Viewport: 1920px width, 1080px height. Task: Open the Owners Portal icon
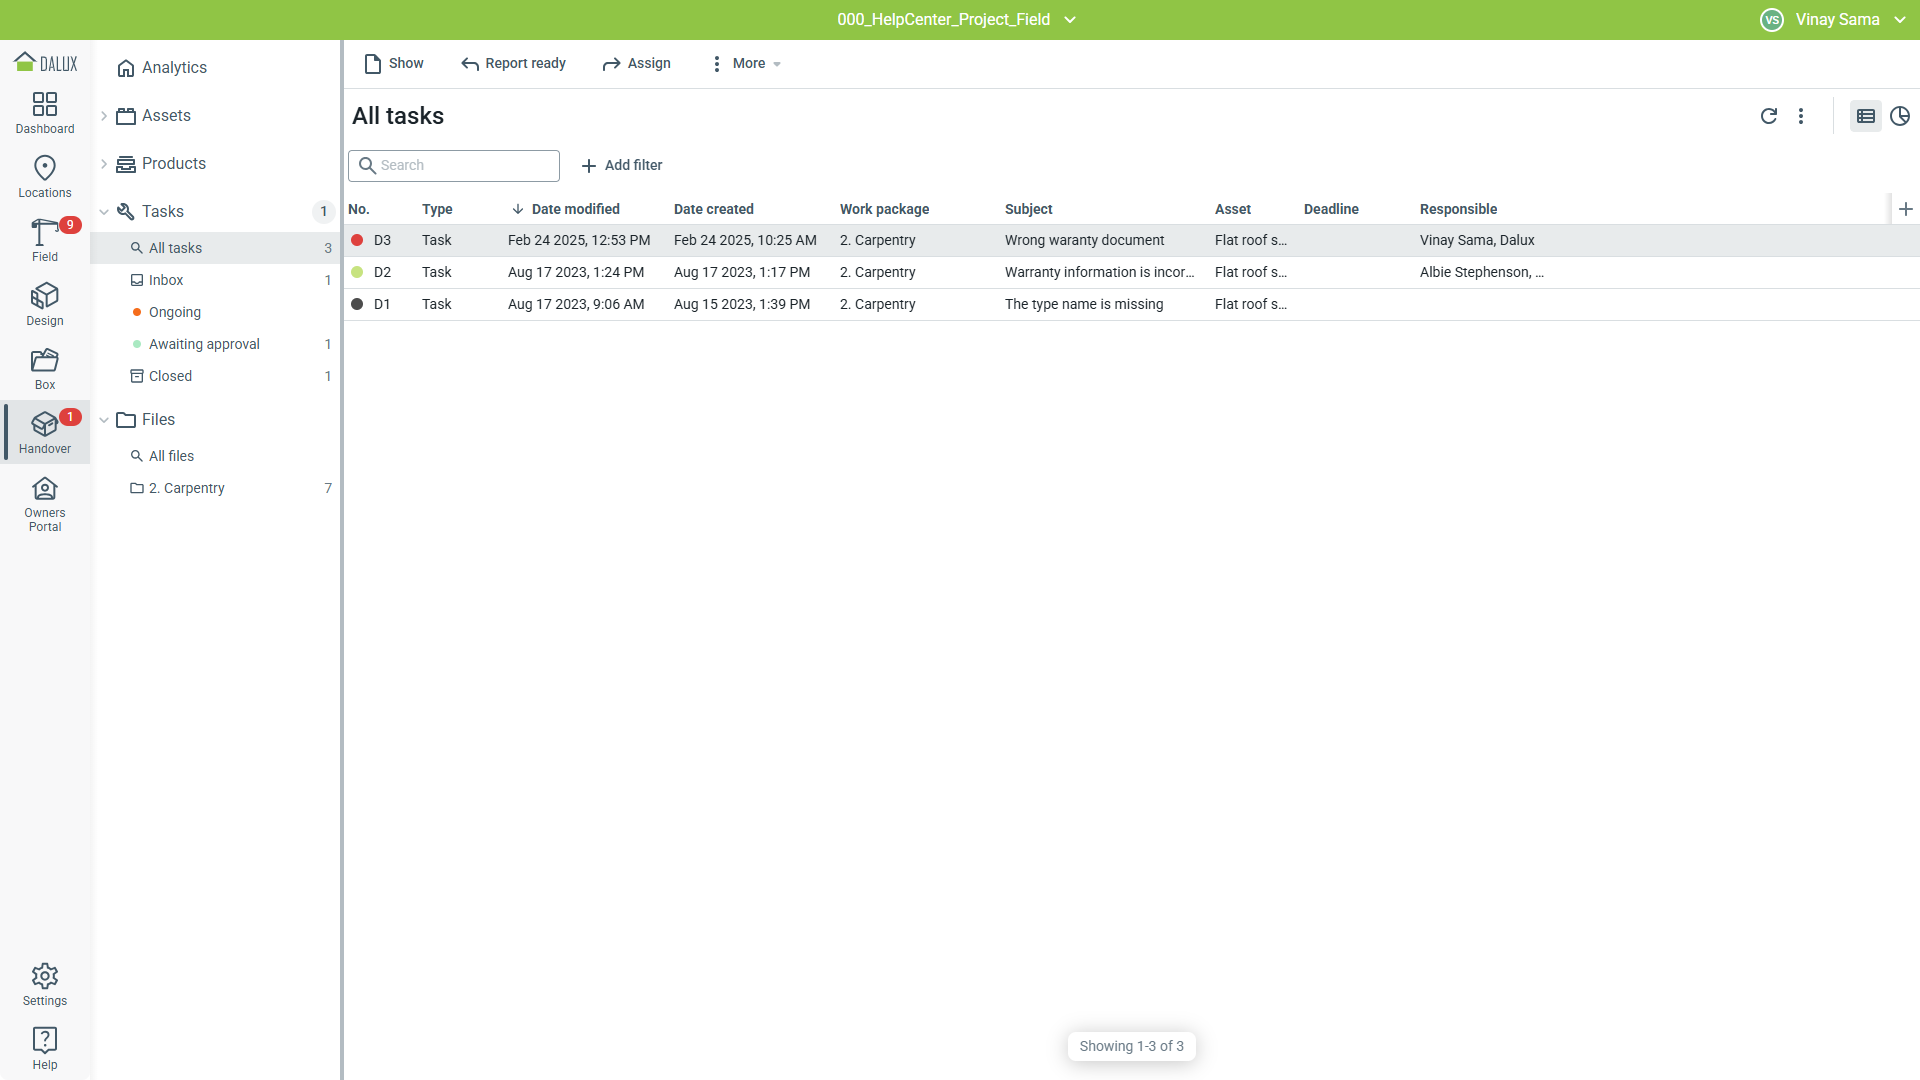[45, 489]
